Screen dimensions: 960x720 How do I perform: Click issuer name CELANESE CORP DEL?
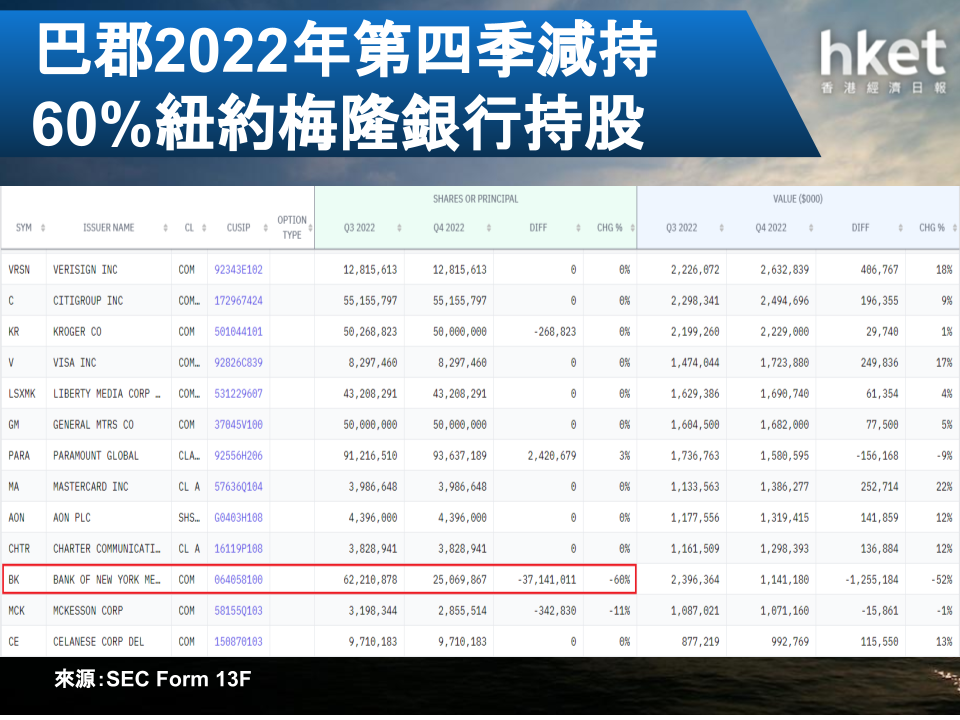(99, 642)
